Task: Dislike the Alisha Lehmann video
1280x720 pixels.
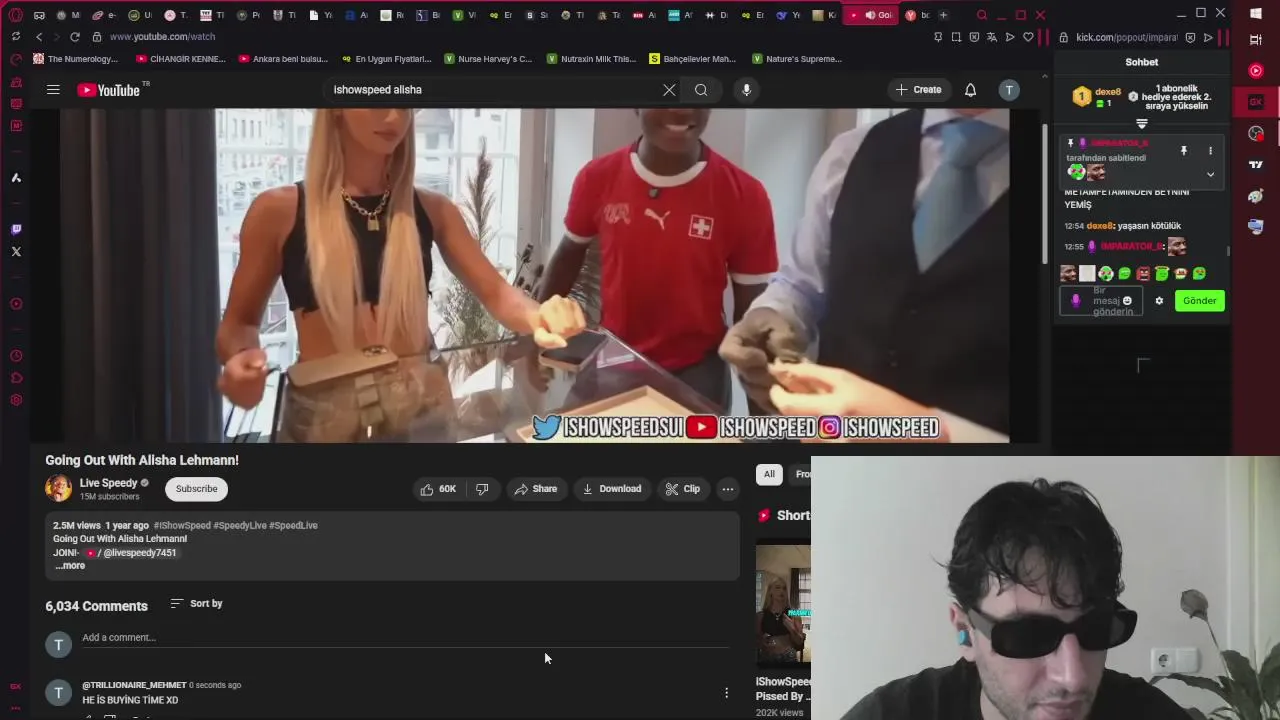Action: pos(482,489)
